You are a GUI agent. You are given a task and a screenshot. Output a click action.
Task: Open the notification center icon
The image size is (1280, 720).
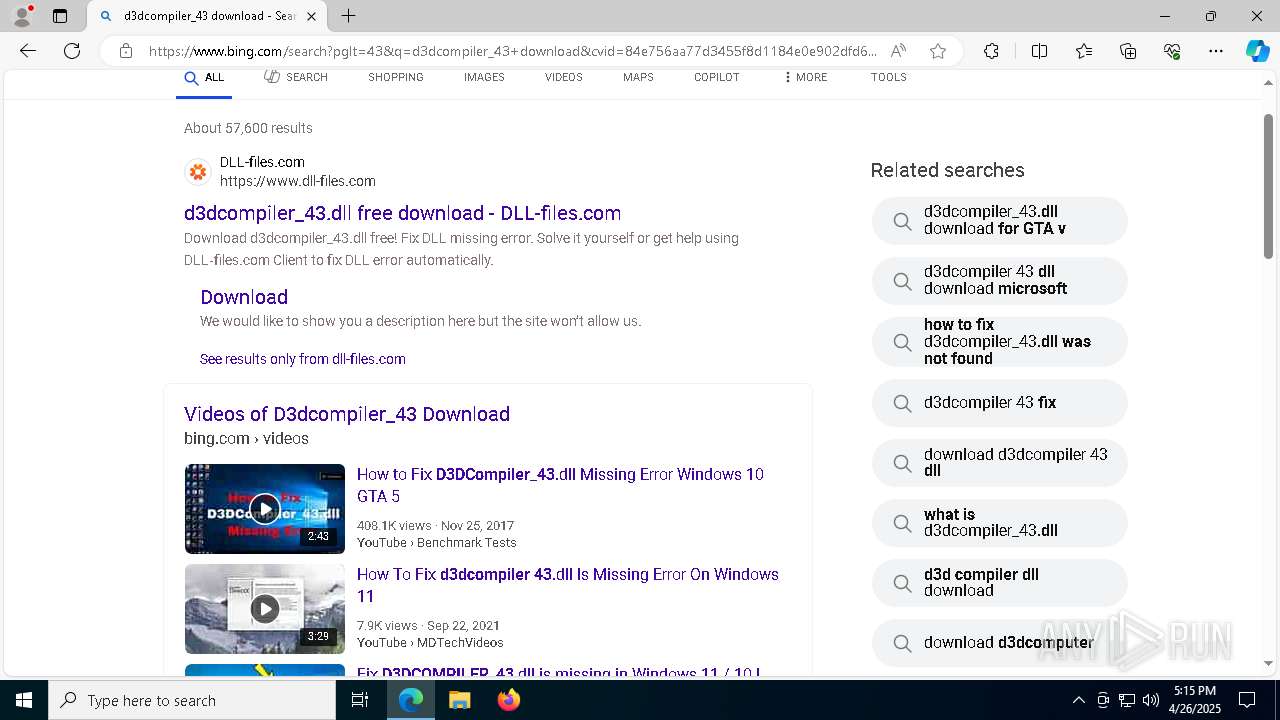pos(1247,700)
